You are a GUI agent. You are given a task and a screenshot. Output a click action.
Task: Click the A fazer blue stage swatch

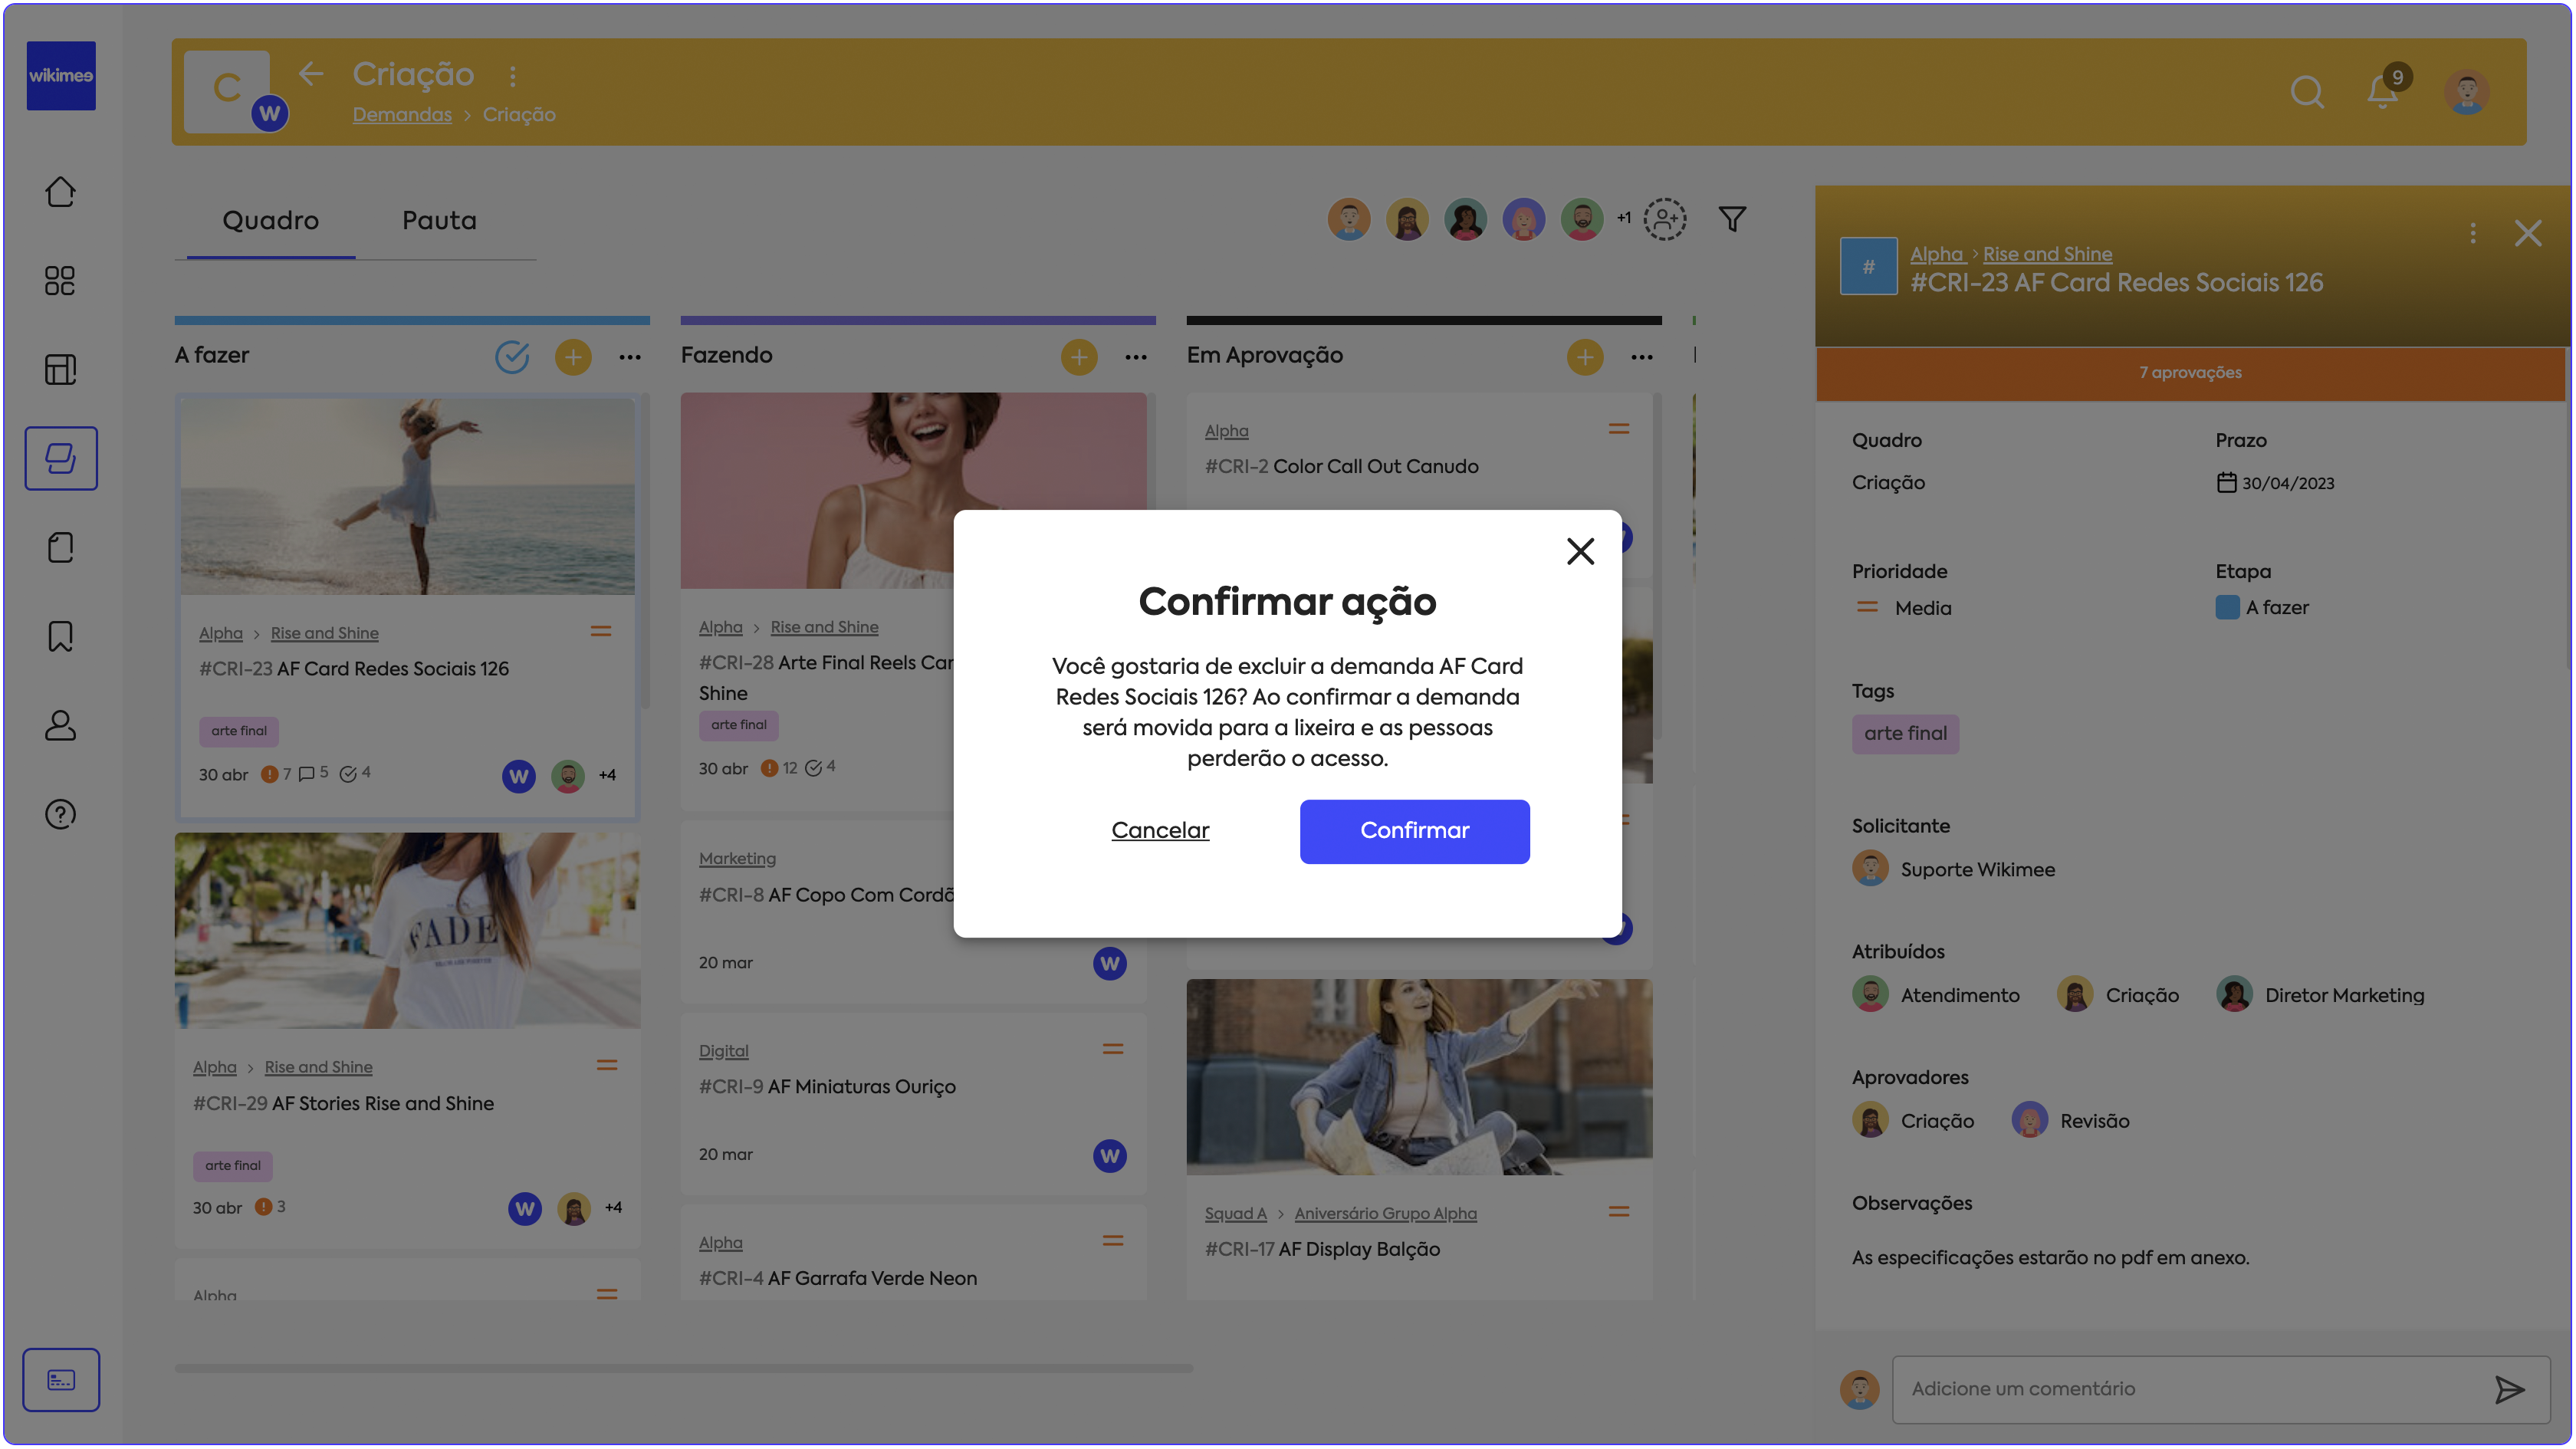pos(2227,607)
